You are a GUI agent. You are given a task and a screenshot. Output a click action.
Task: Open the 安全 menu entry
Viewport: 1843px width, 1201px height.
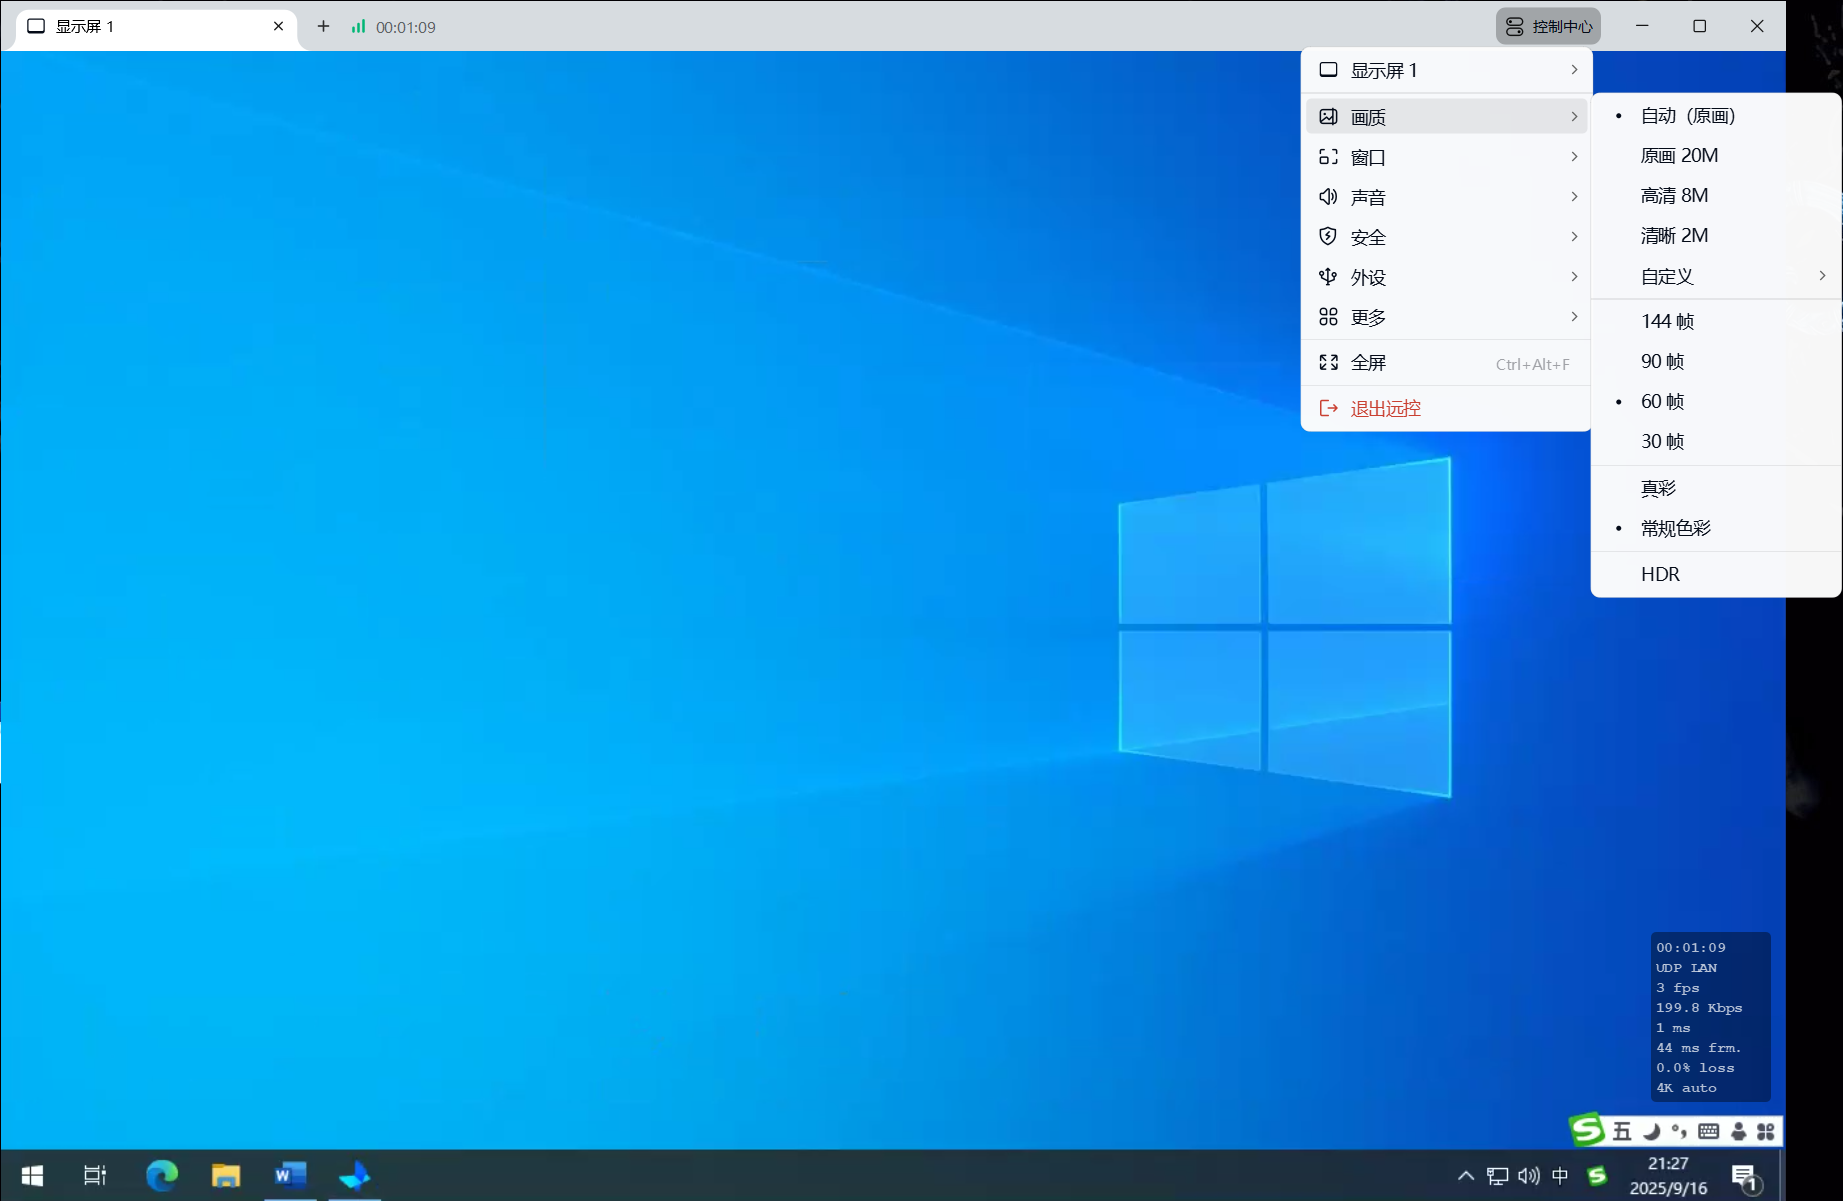pyautogui.click(x=1446, y=237)
